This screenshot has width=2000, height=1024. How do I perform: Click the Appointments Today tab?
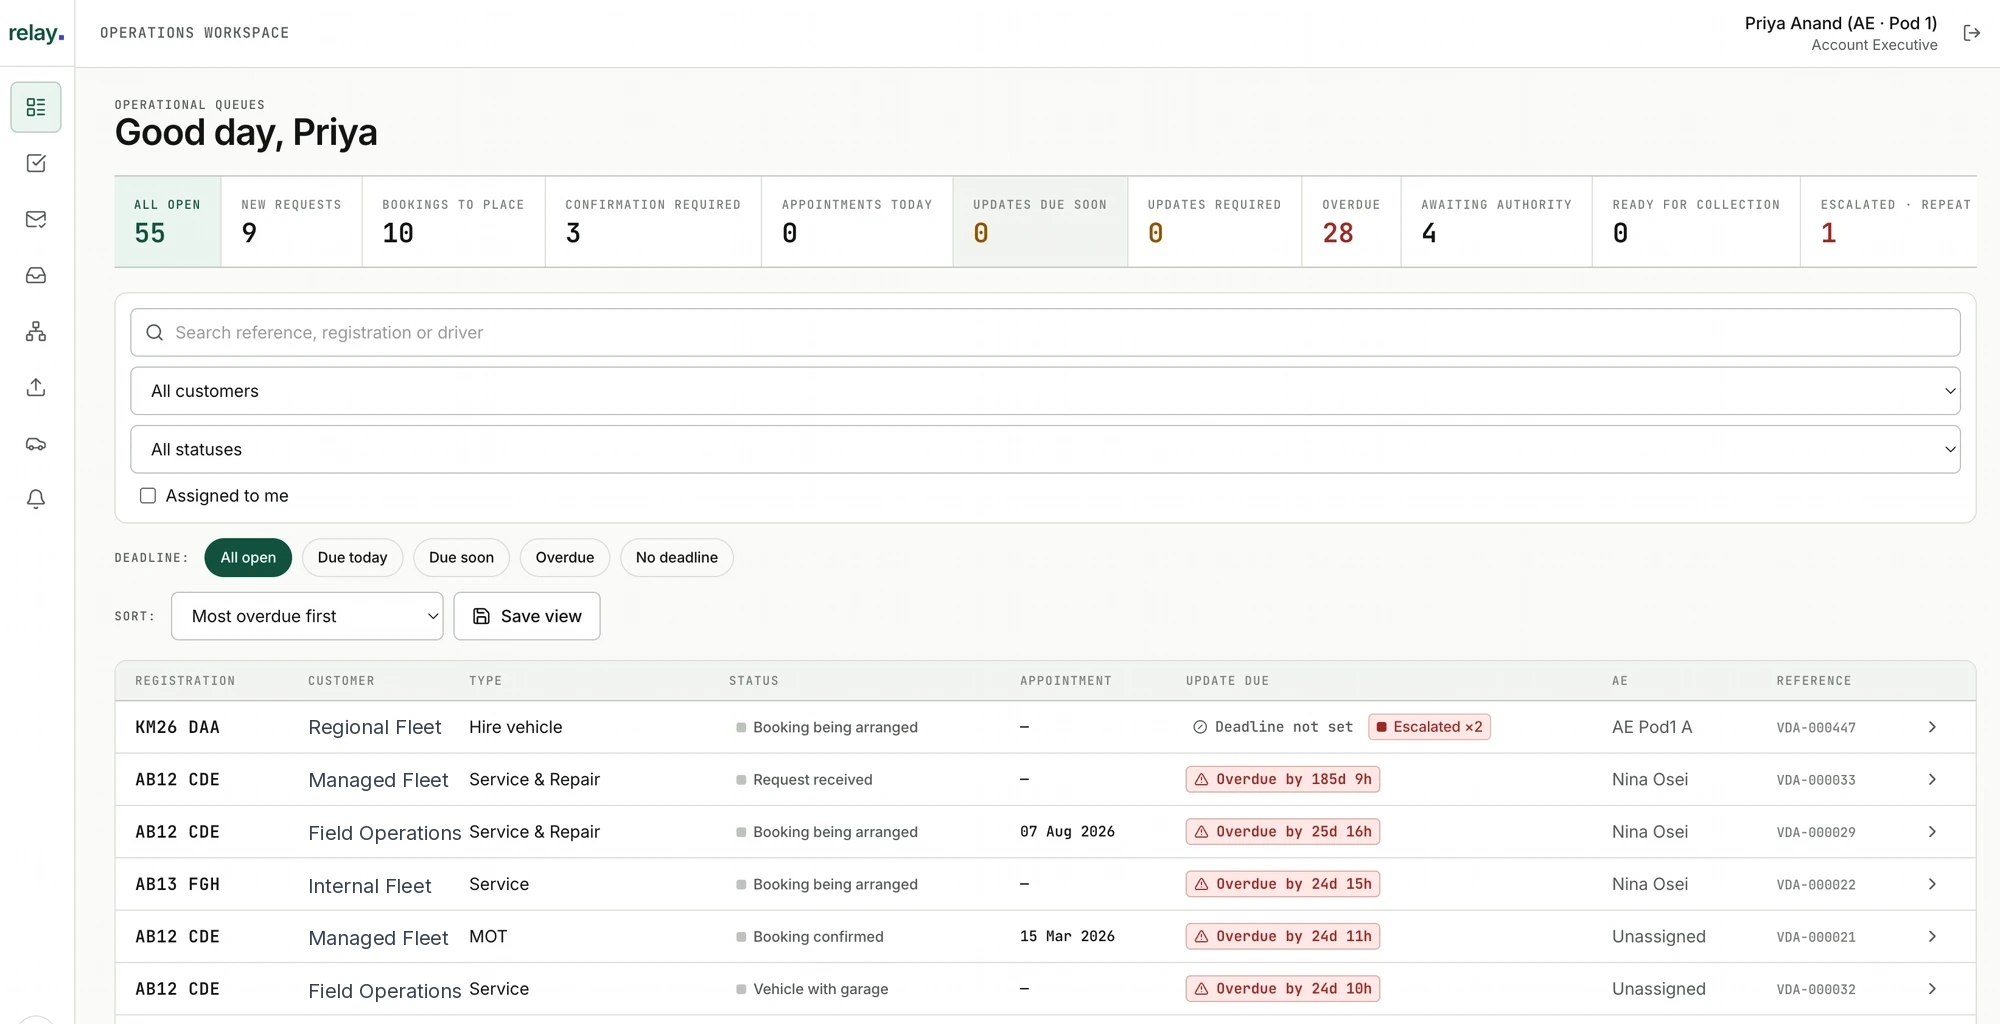tap(857, 222)
